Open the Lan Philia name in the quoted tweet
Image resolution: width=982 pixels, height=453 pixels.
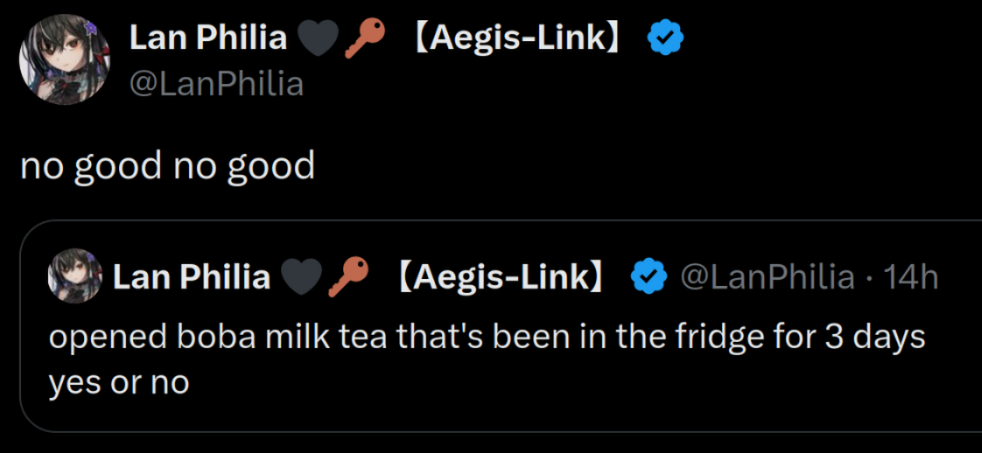(x=191, y=276)
